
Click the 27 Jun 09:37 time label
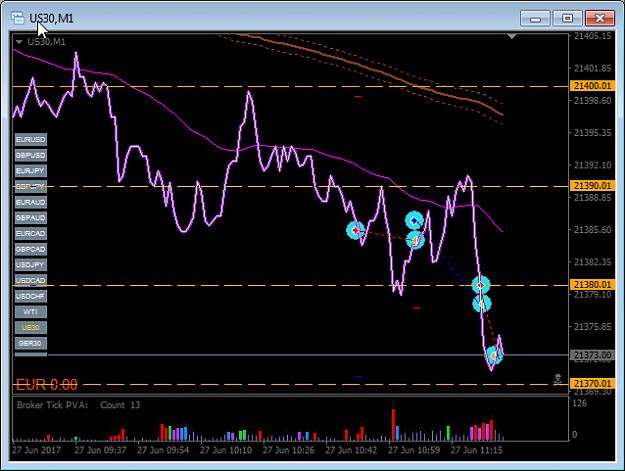pos(100,450)
